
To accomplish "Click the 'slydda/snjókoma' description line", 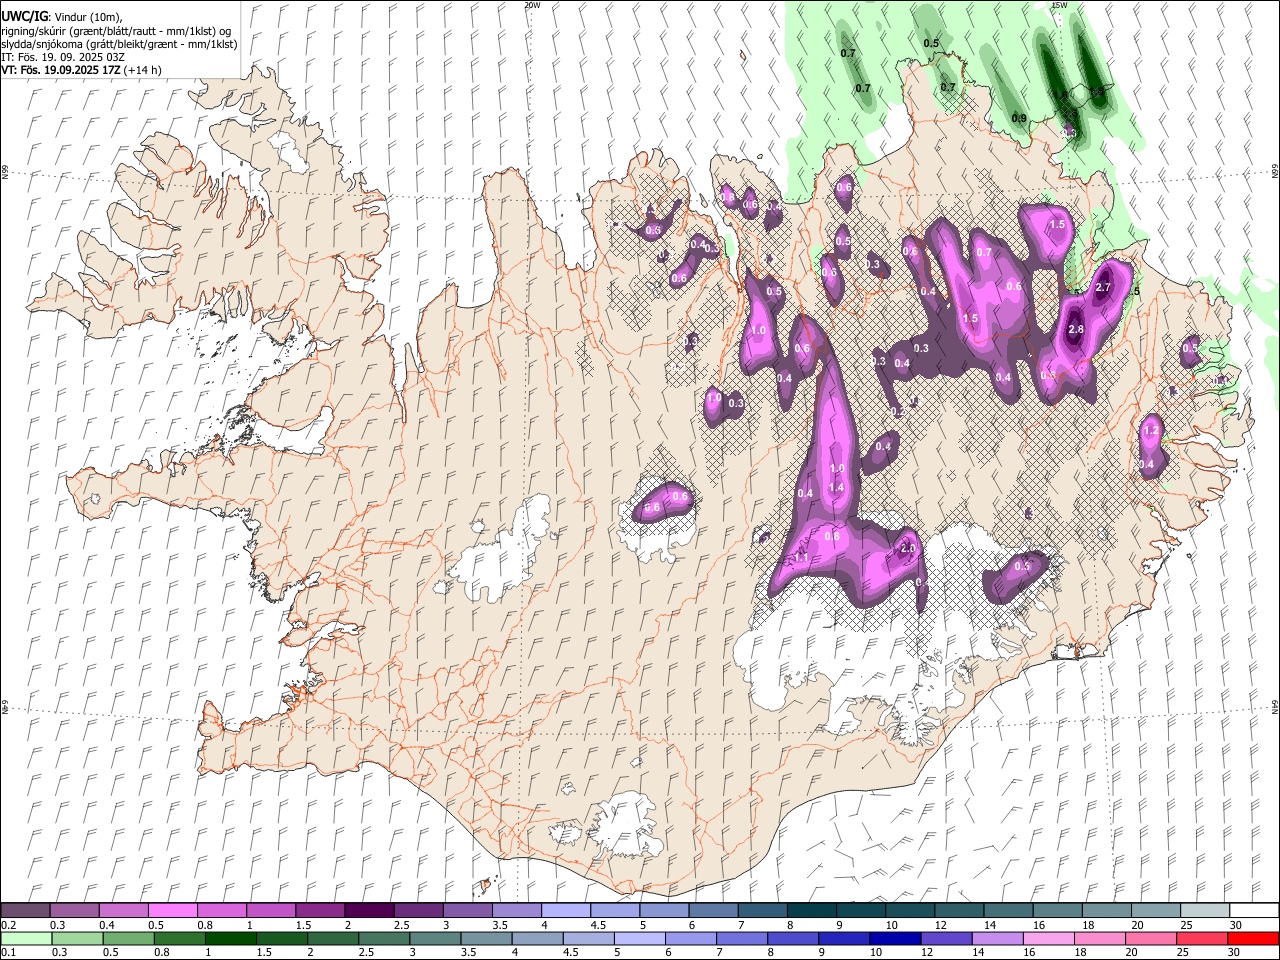I will click(x=119, y=44).
